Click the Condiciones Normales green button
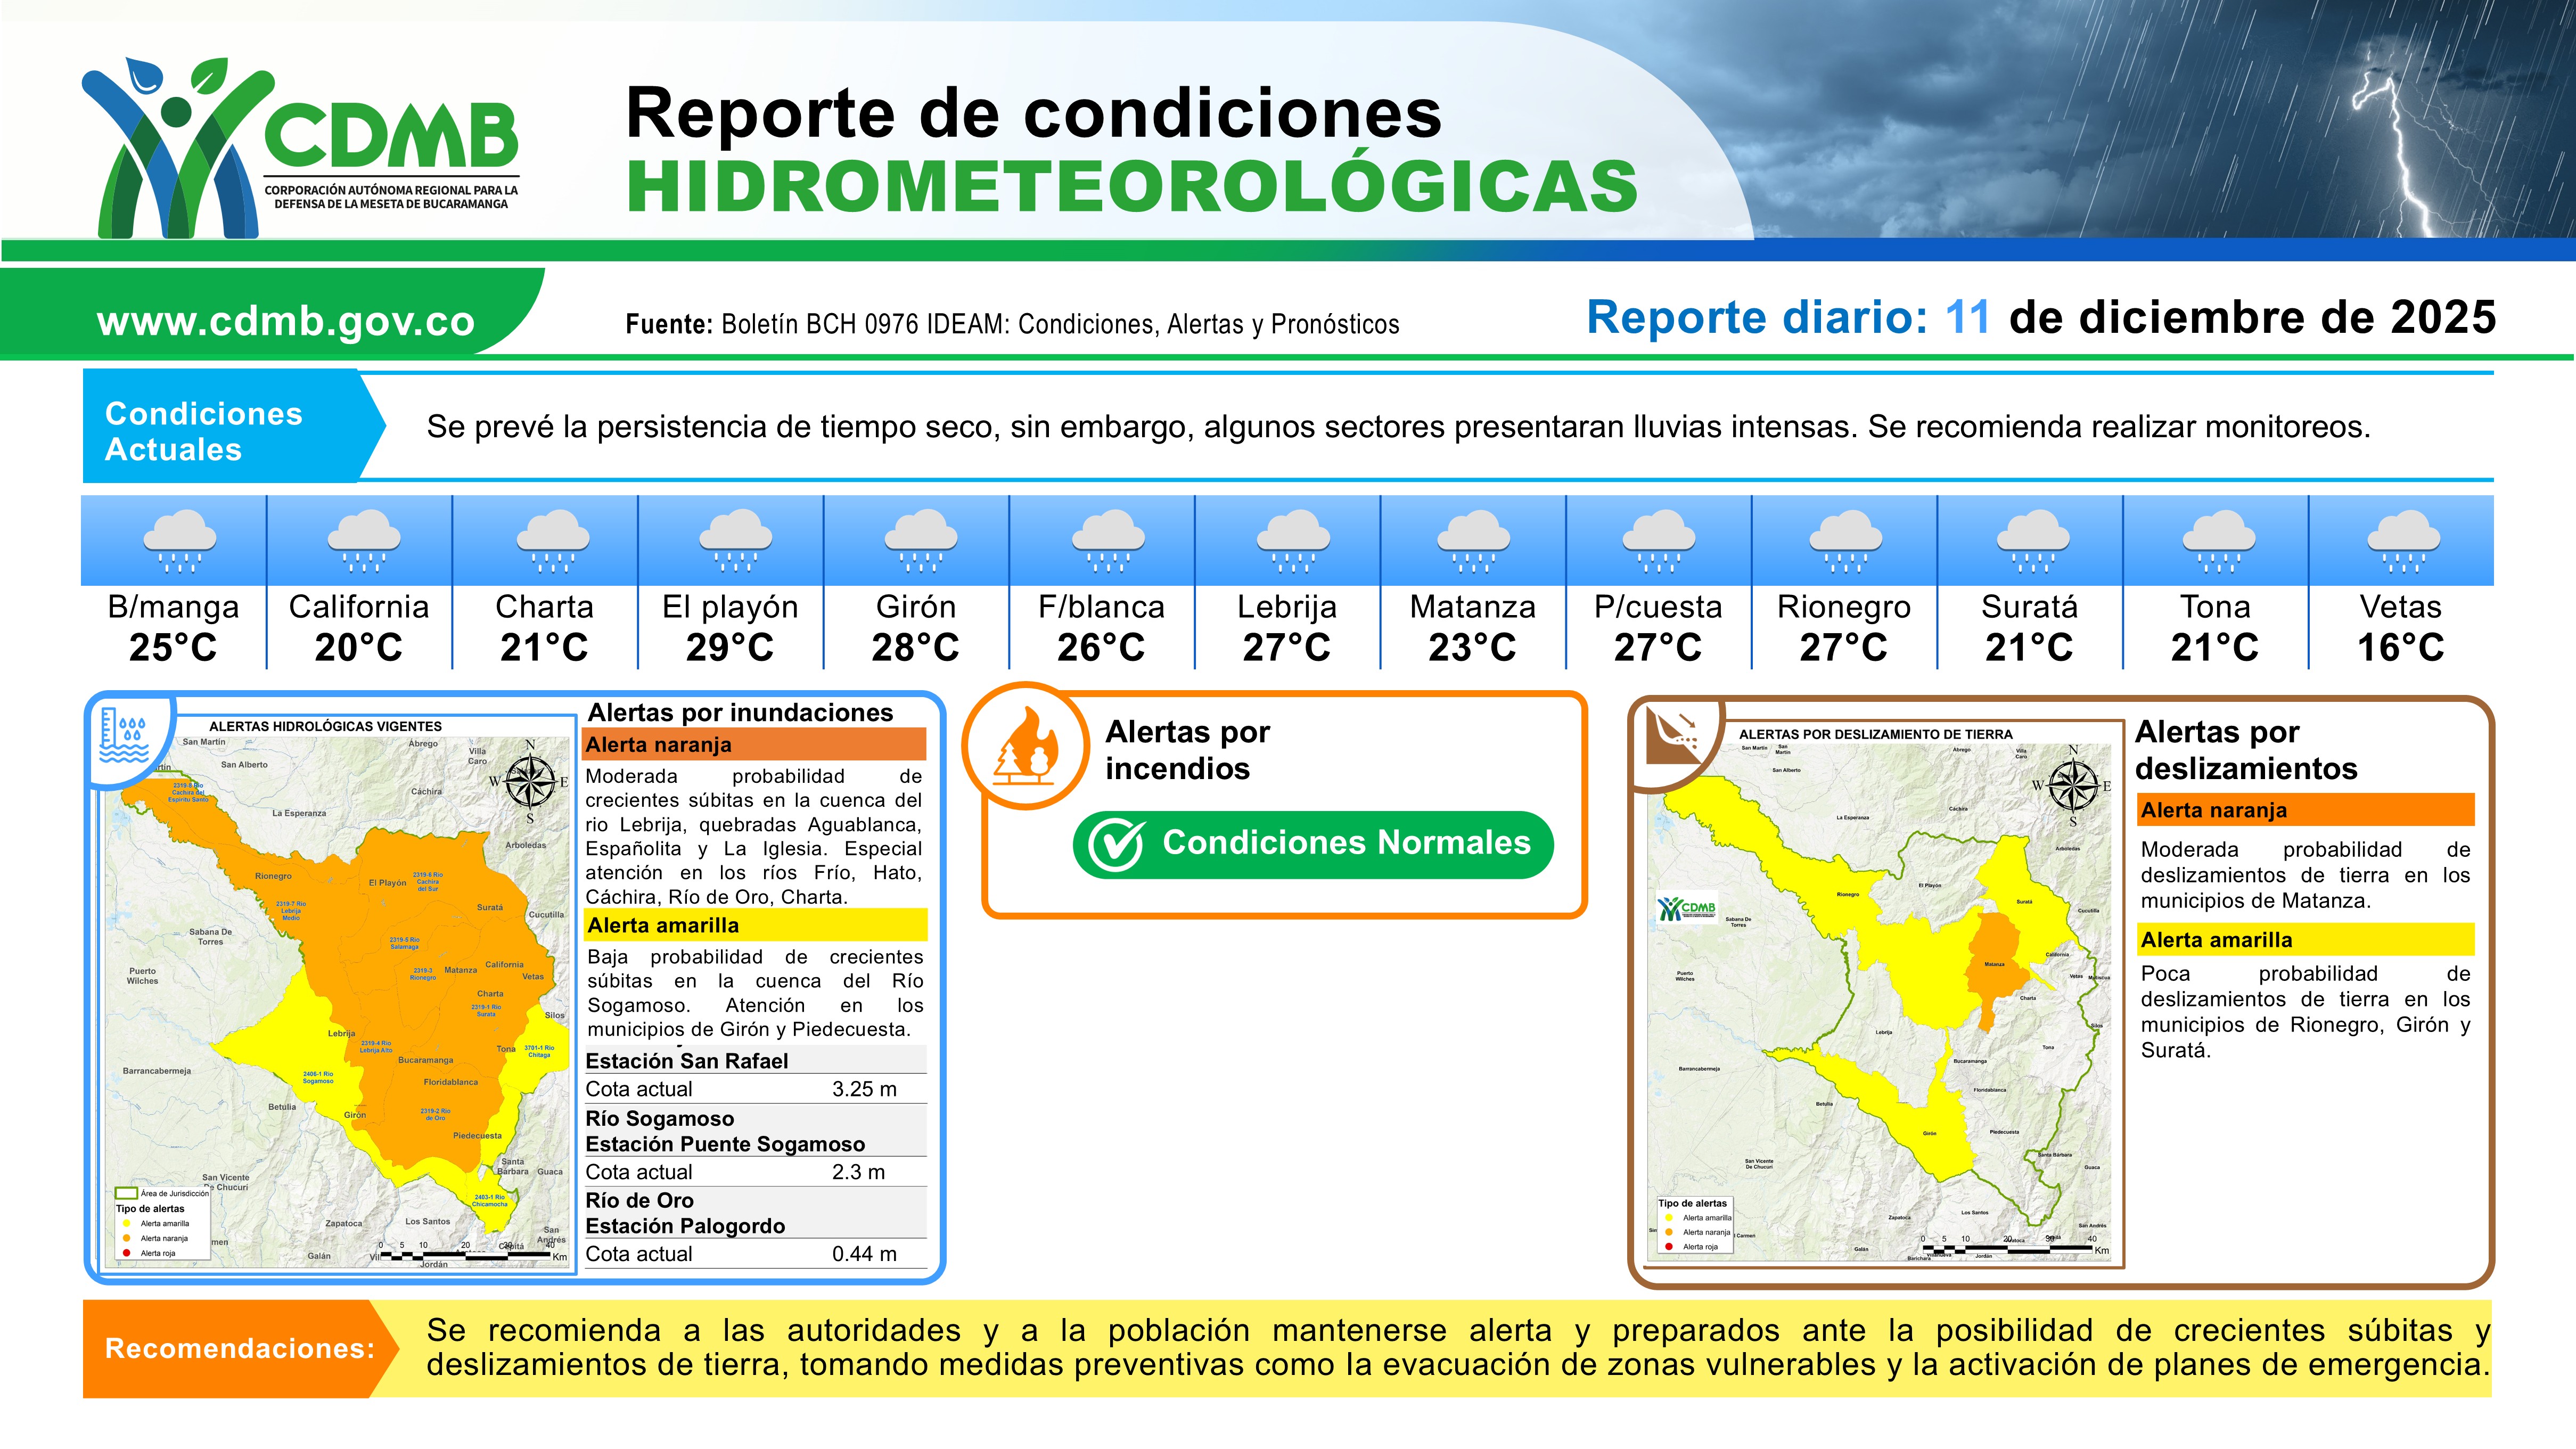This screenshot has height=1449, width=2576. pos(1313,844)
